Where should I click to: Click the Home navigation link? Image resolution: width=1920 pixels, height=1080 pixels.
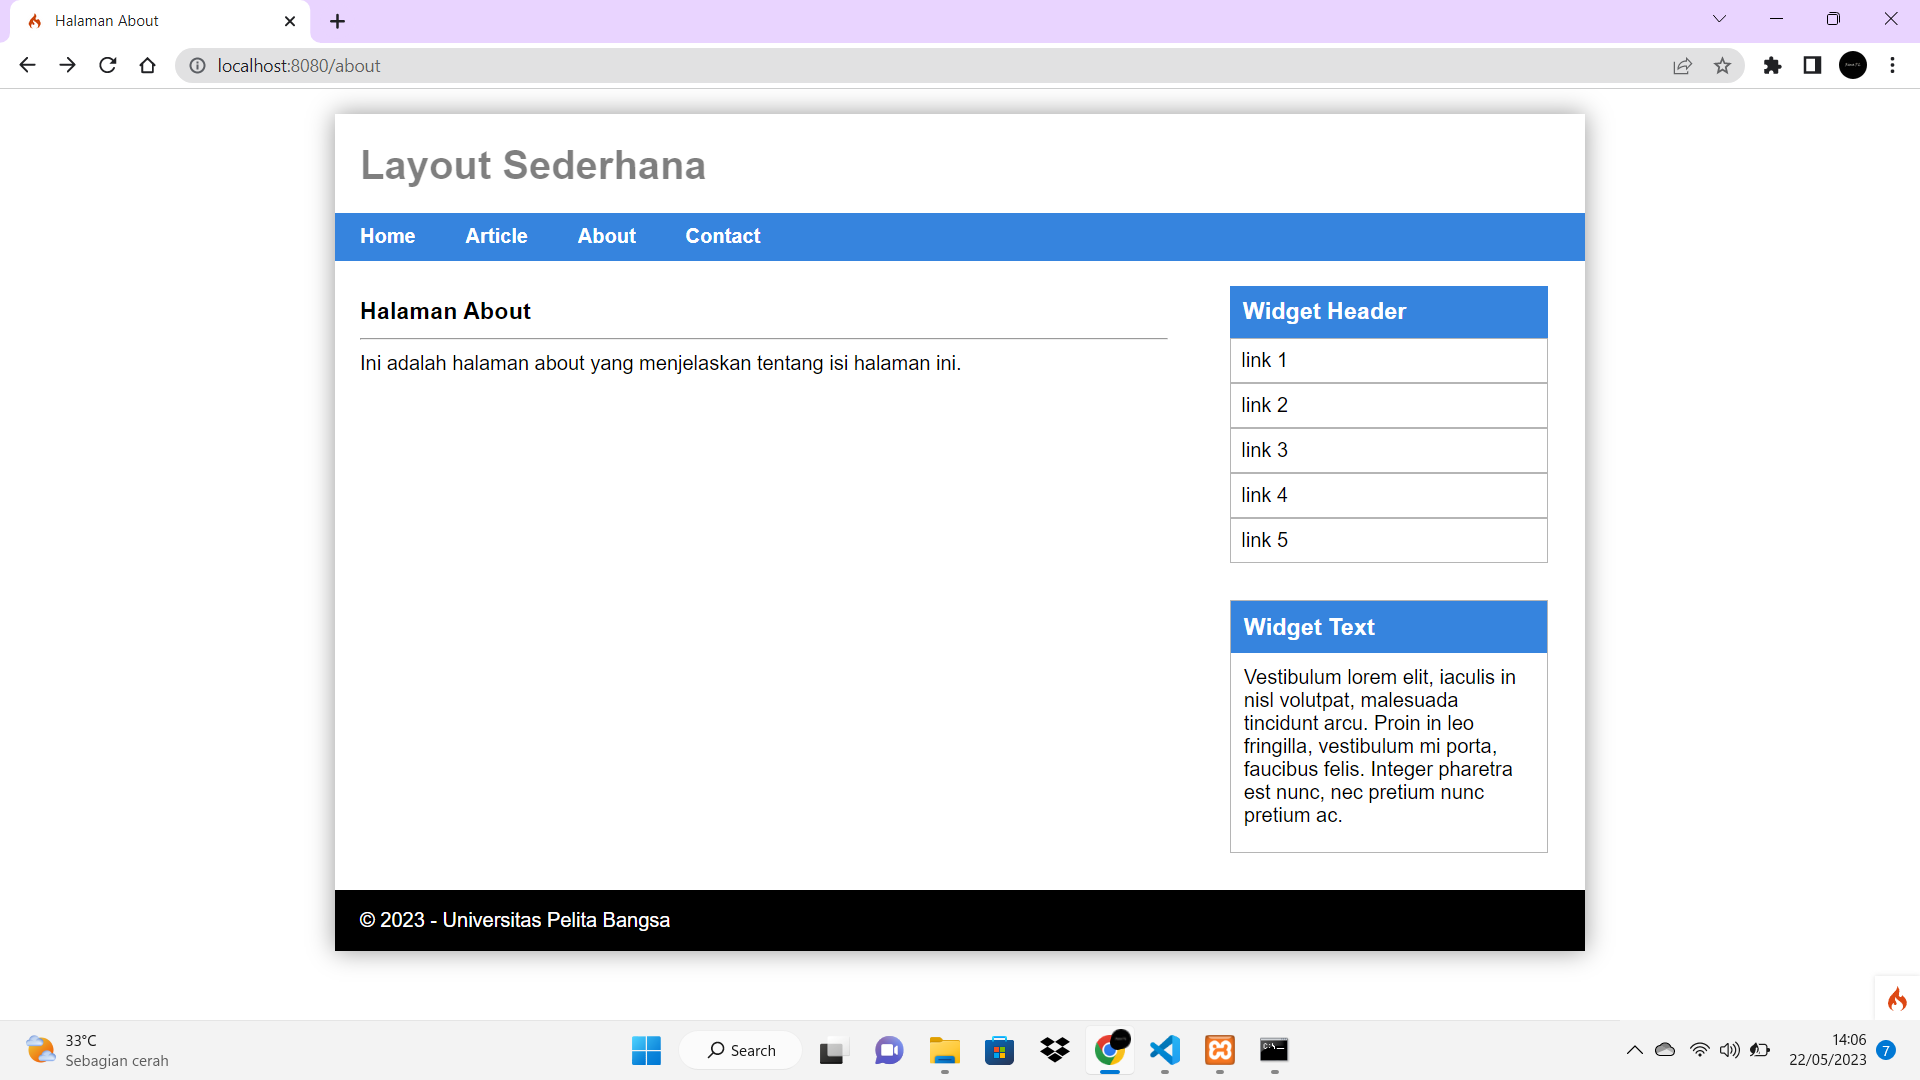coord(387,236)
